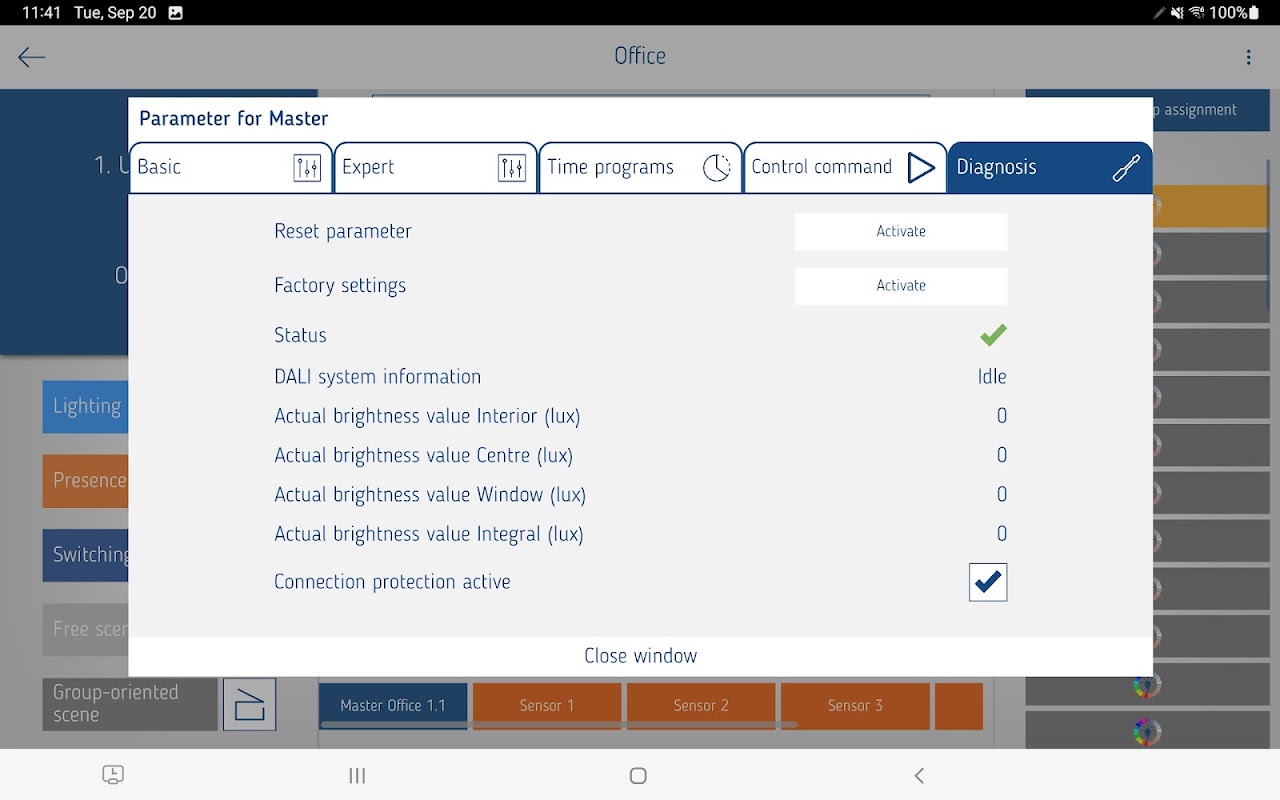This screenshot has width=1280, height=800.
Task: Tap the back arrow icon
Action: pos(32,57)
